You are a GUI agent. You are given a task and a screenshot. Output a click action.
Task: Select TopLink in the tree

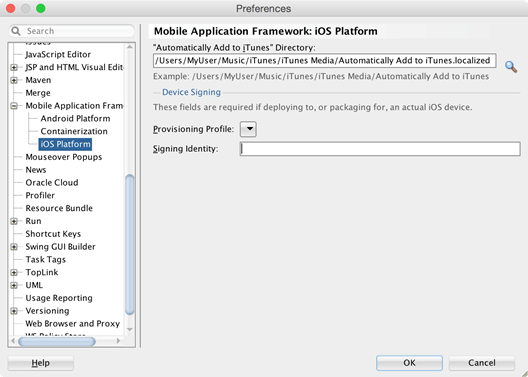[x=42, y=272]
